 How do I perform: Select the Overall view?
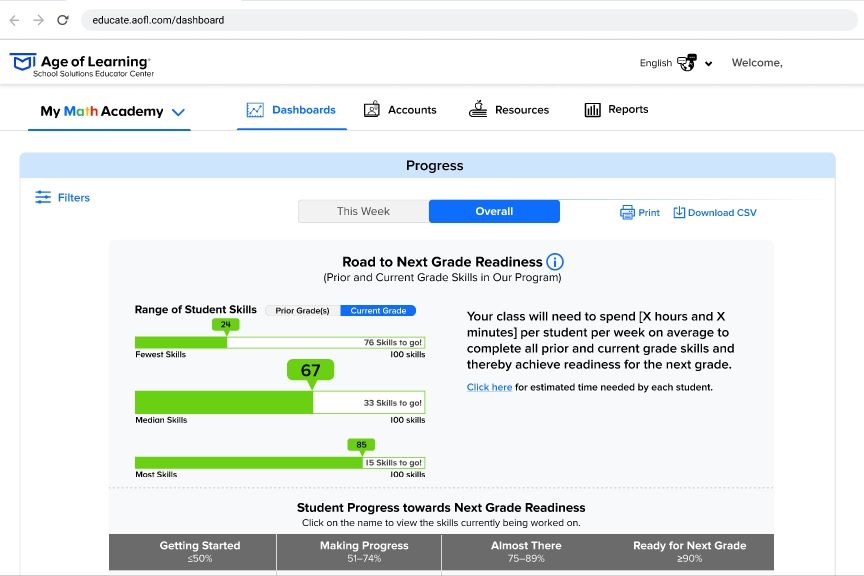tap(494, 211)
